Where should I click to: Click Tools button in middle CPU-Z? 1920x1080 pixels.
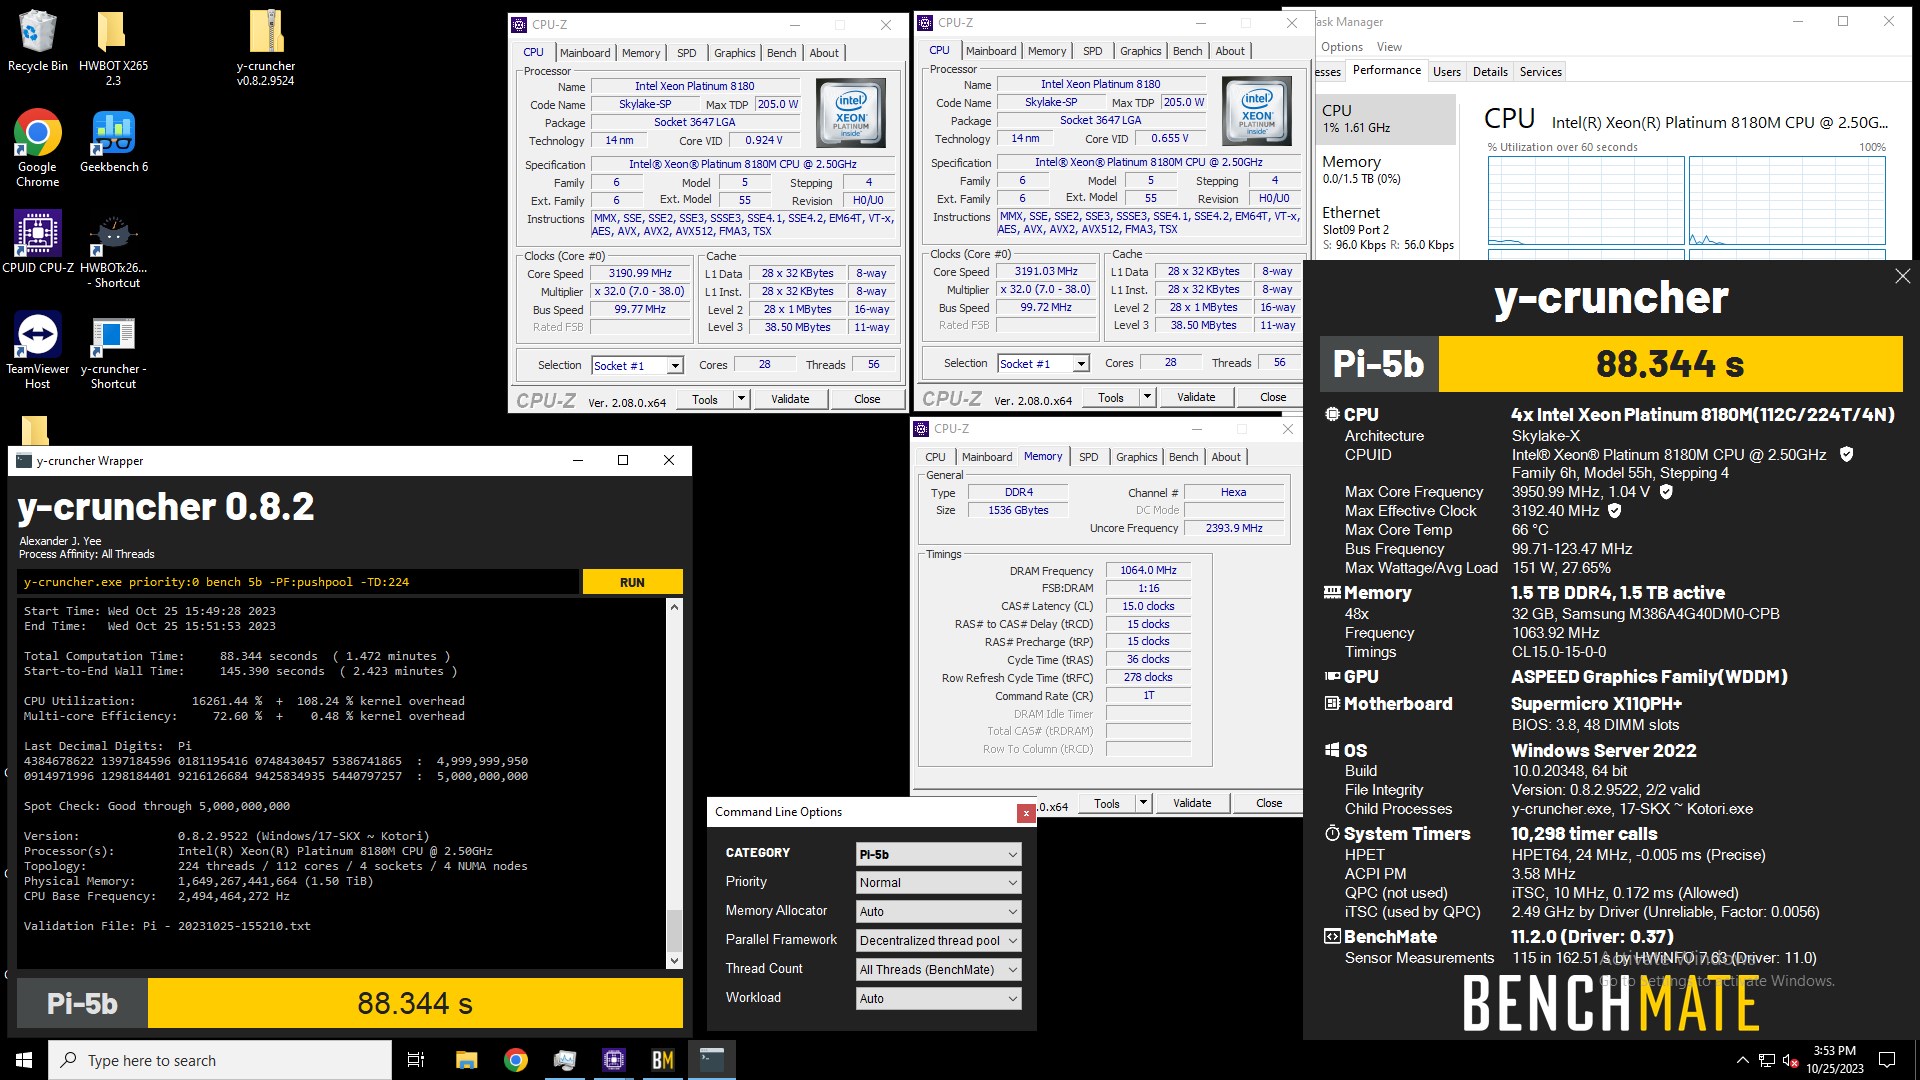coord(1111,397)
